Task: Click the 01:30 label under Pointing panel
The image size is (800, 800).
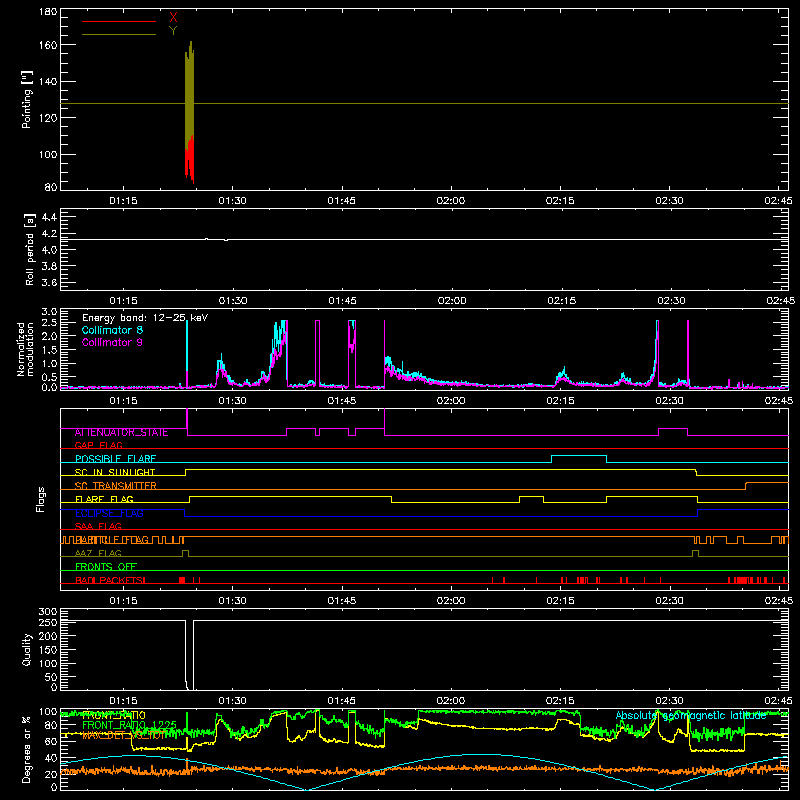Action: 233,201
